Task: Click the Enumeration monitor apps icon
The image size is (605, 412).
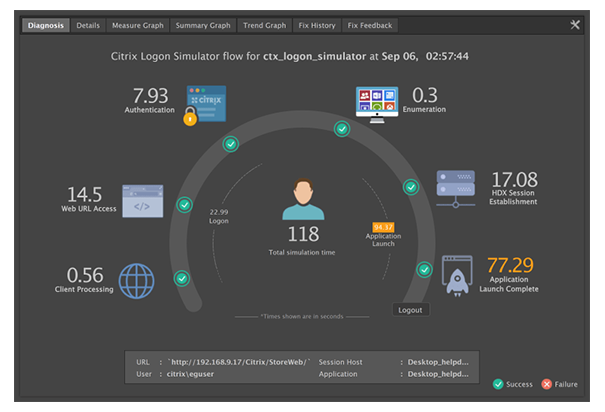Action: tap(377, 105)
